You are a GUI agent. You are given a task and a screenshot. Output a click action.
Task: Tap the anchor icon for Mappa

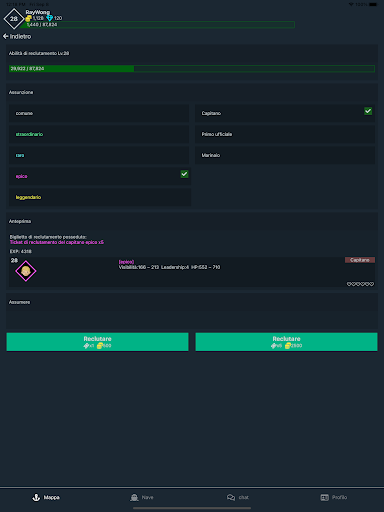[x=36, y=497]
